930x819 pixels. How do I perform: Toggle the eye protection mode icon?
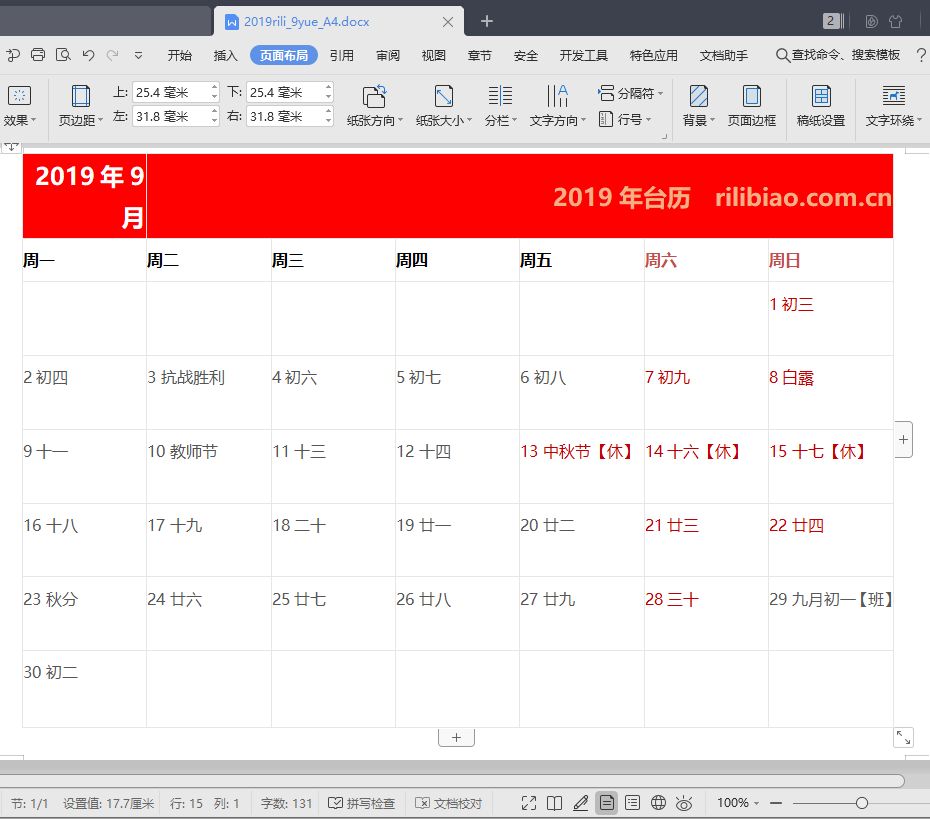684,804
